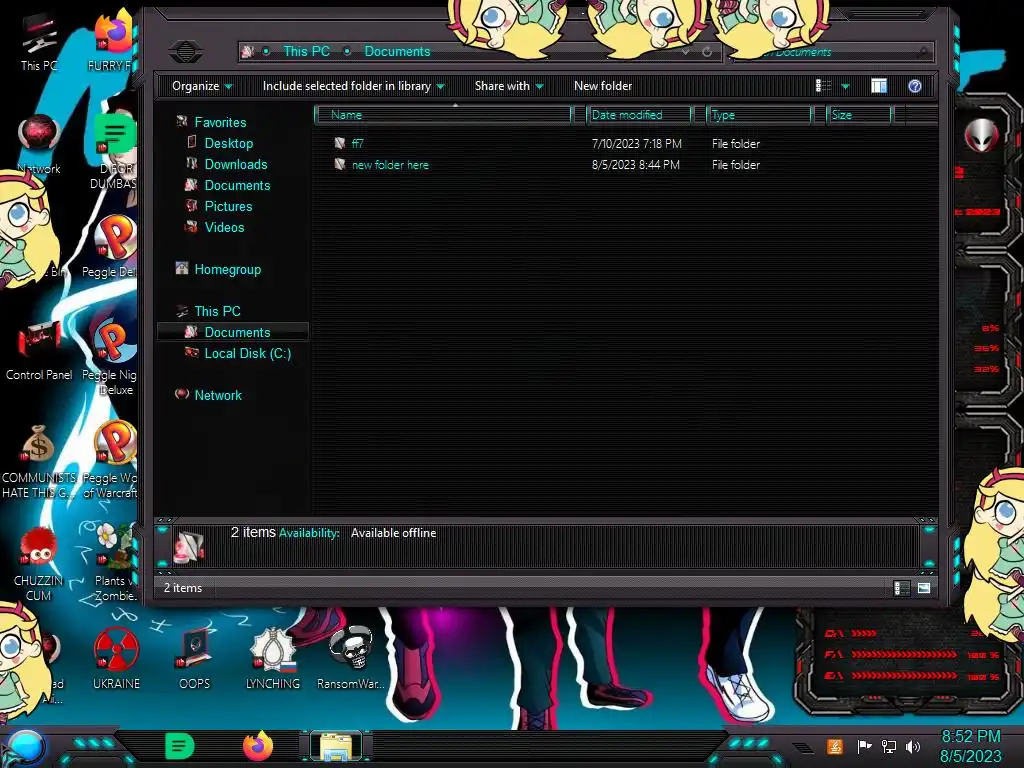1024x768 pixels.
Task: Sort by the Type column header
Action: click(758, 115)
